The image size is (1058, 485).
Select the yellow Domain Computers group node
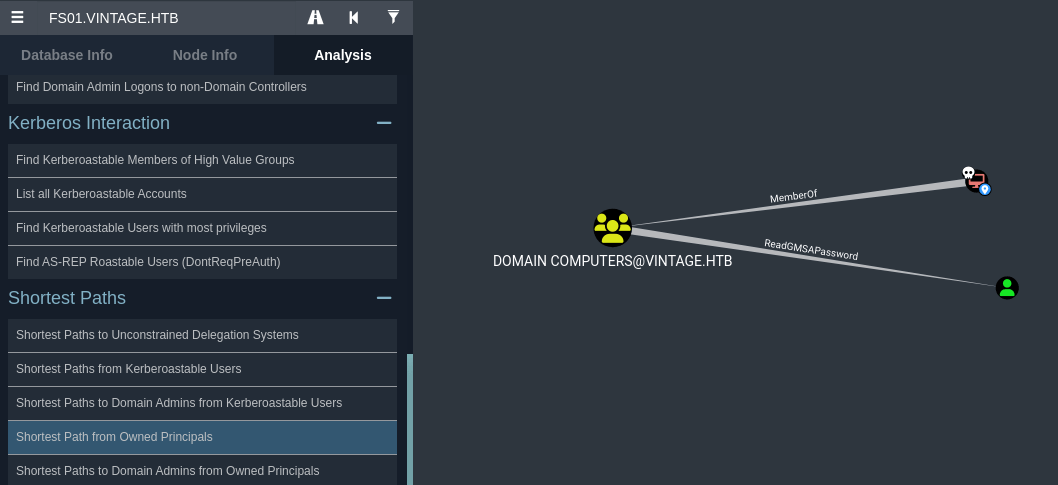tap(612, 228)
